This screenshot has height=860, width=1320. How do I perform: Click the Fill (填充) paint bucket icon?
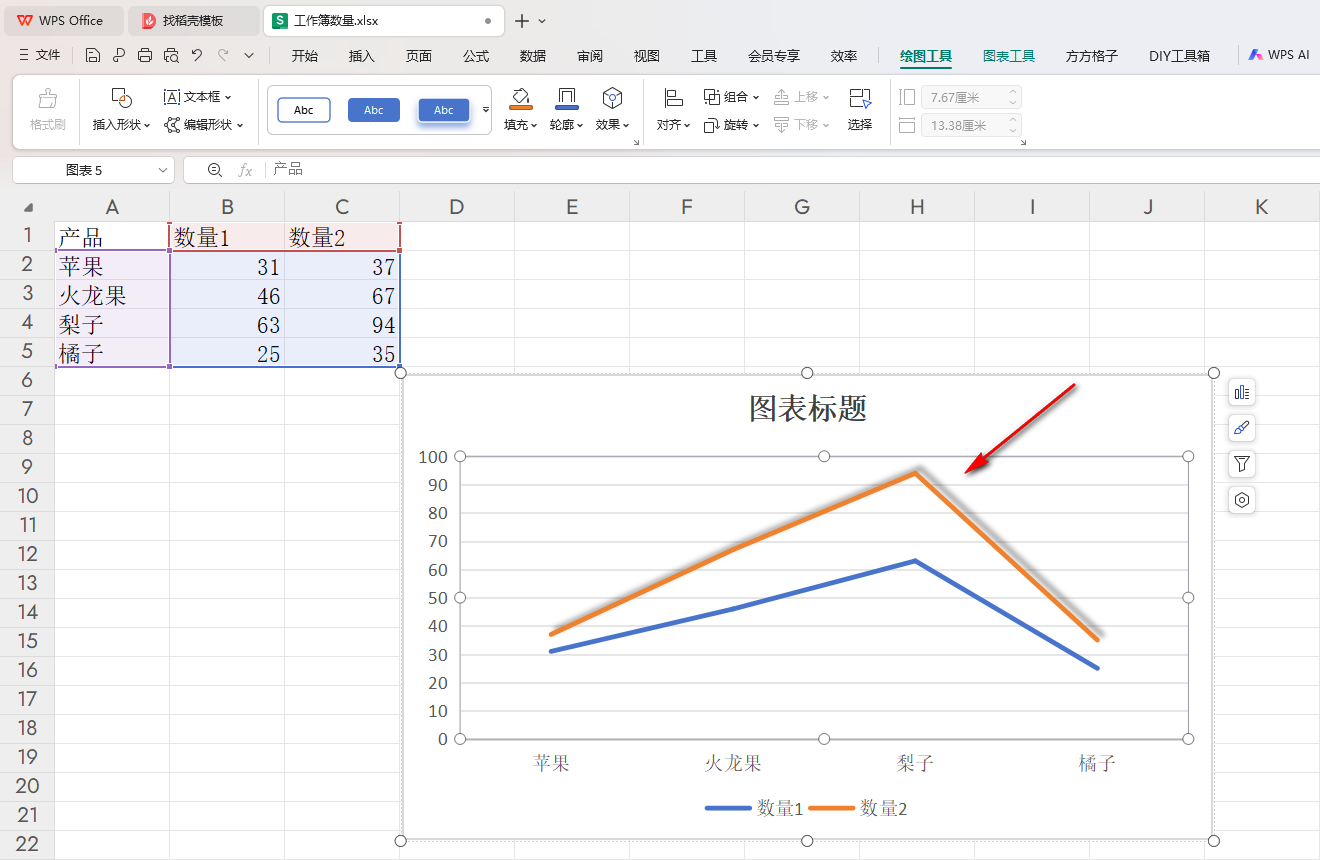[x=520, y=98]
